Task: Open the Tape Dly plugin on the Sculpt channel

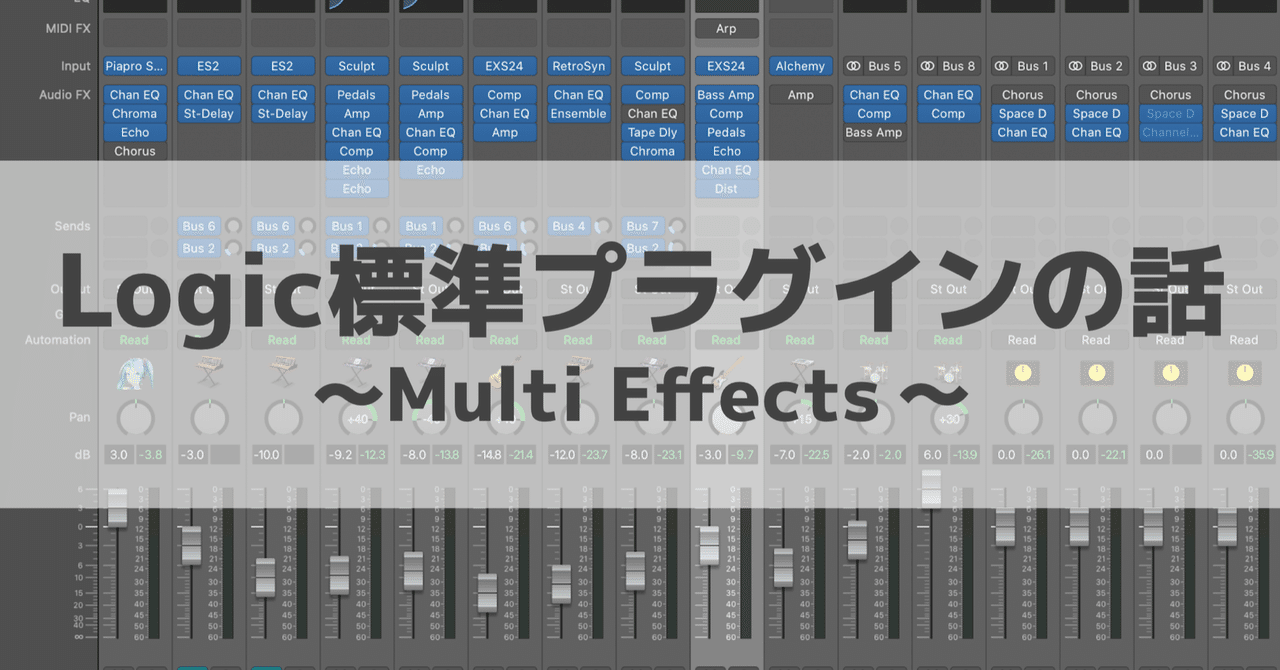Action: [x=653, y=132]
